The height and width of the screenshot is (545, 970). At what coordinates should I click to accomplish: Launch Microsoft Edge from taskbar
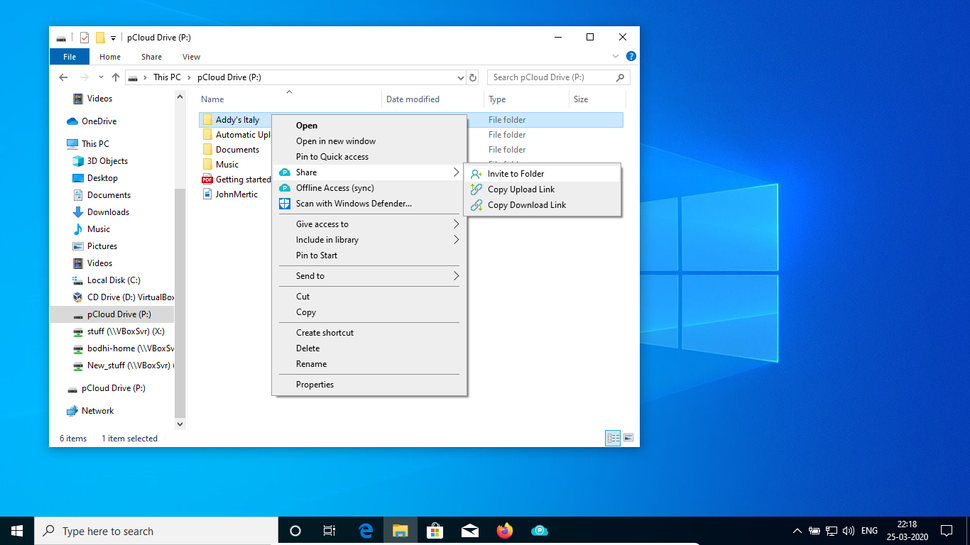click(366, 531)
